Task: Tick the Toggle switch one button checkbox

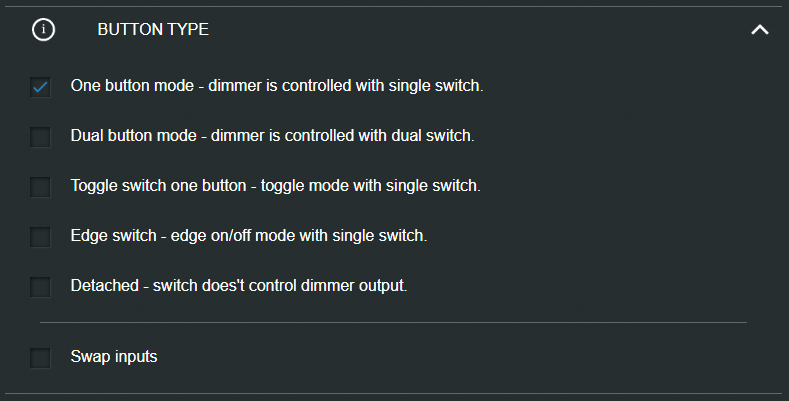Action: (x=40, y=187)
